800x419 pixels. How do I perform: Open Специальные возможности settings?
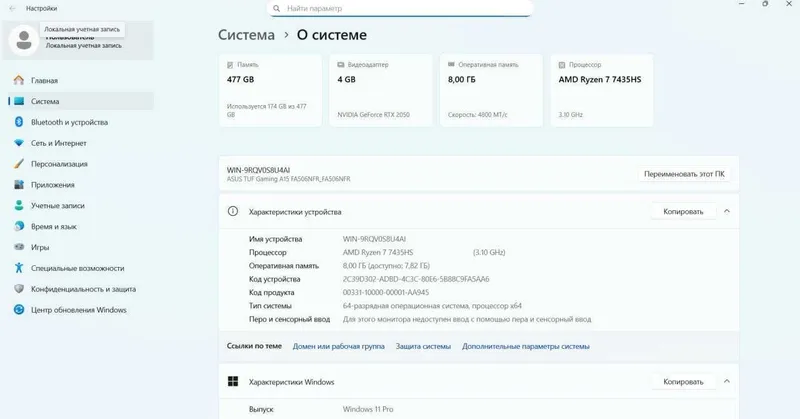[81, 268]
